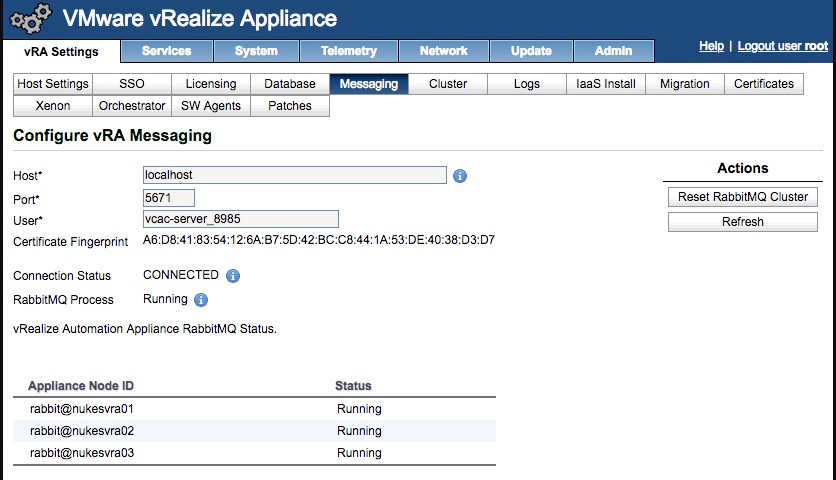
Task: Open the vRA Settings tab
Action: point(61,52)
